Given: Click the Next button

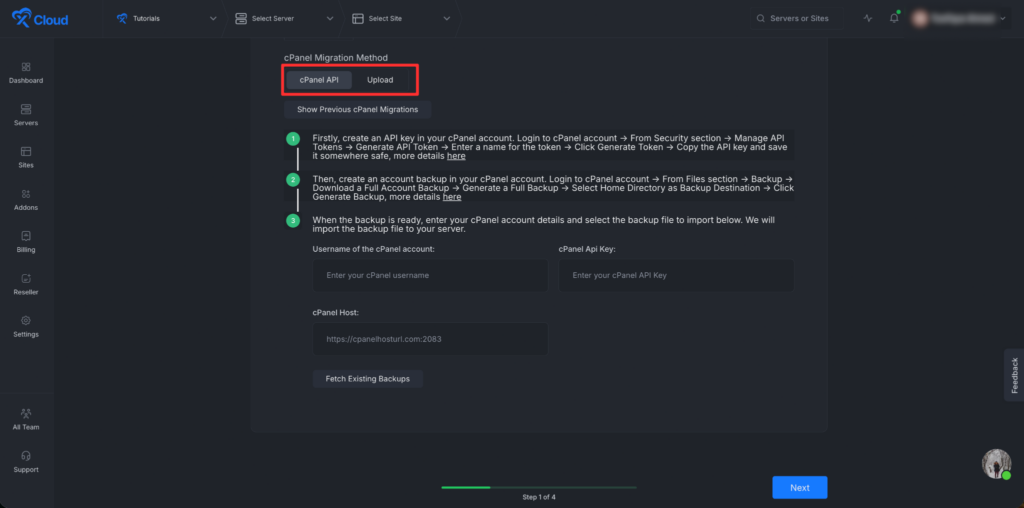Looking at the screenshot, I should pos(799,488).
